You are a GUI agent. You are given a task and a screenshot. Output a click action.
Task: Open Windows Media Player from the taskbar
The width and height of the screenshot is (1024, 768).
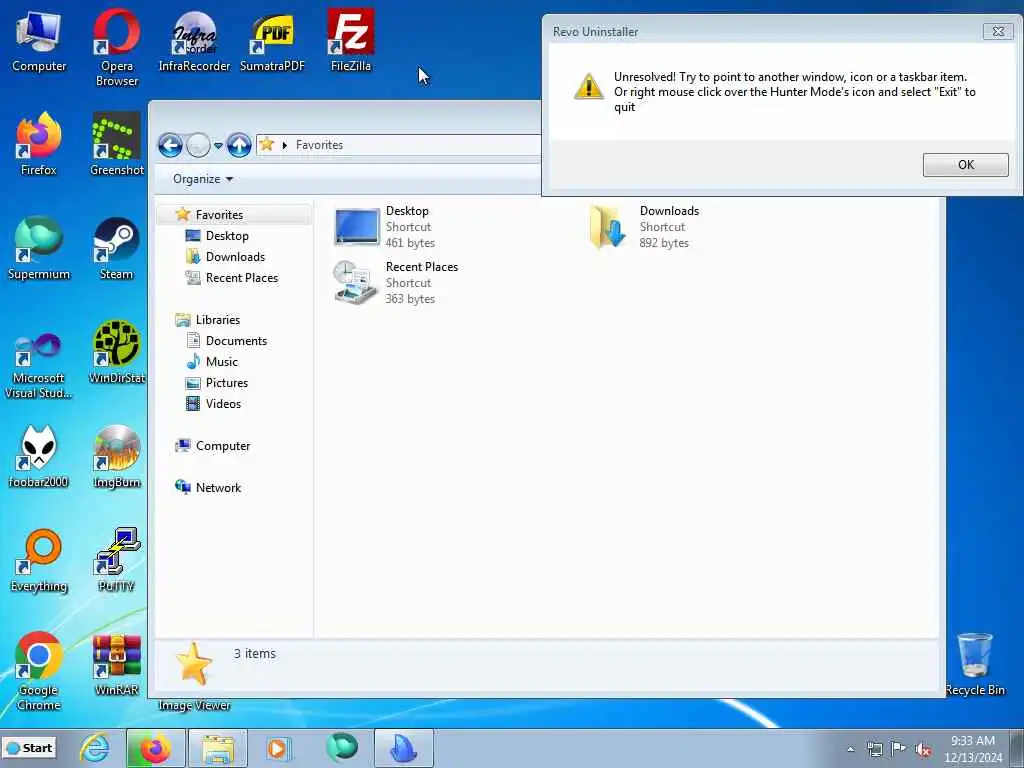[x=279, y=748]
